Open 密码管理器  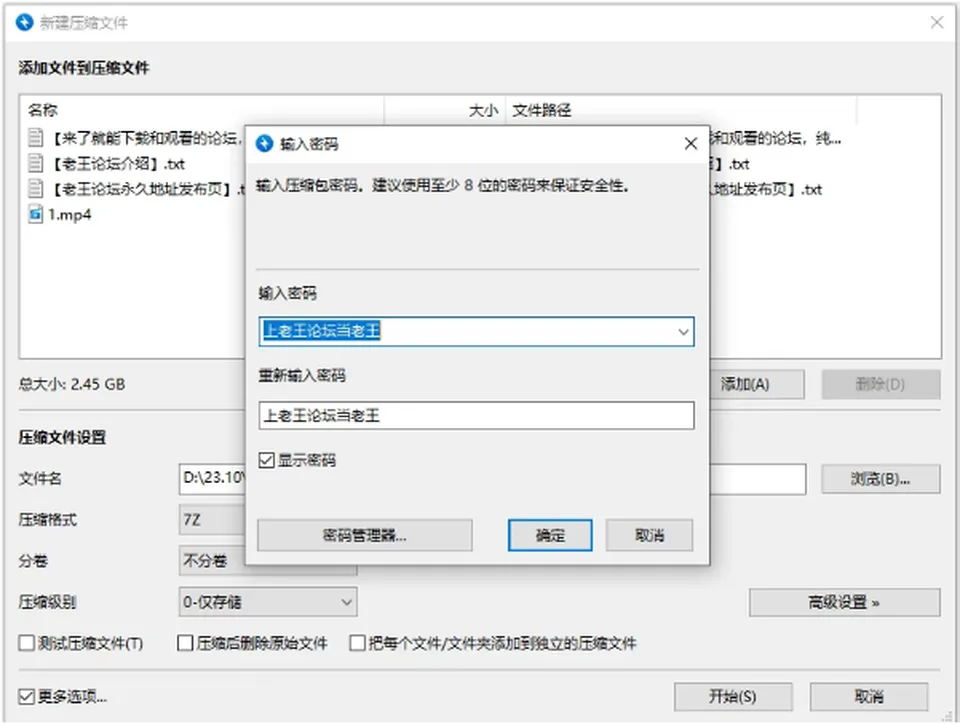pos(365,536)
